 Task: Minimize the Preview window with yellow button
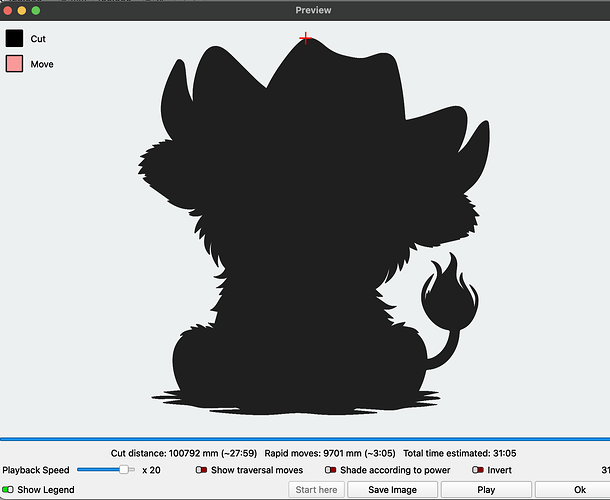pos(23,9)
